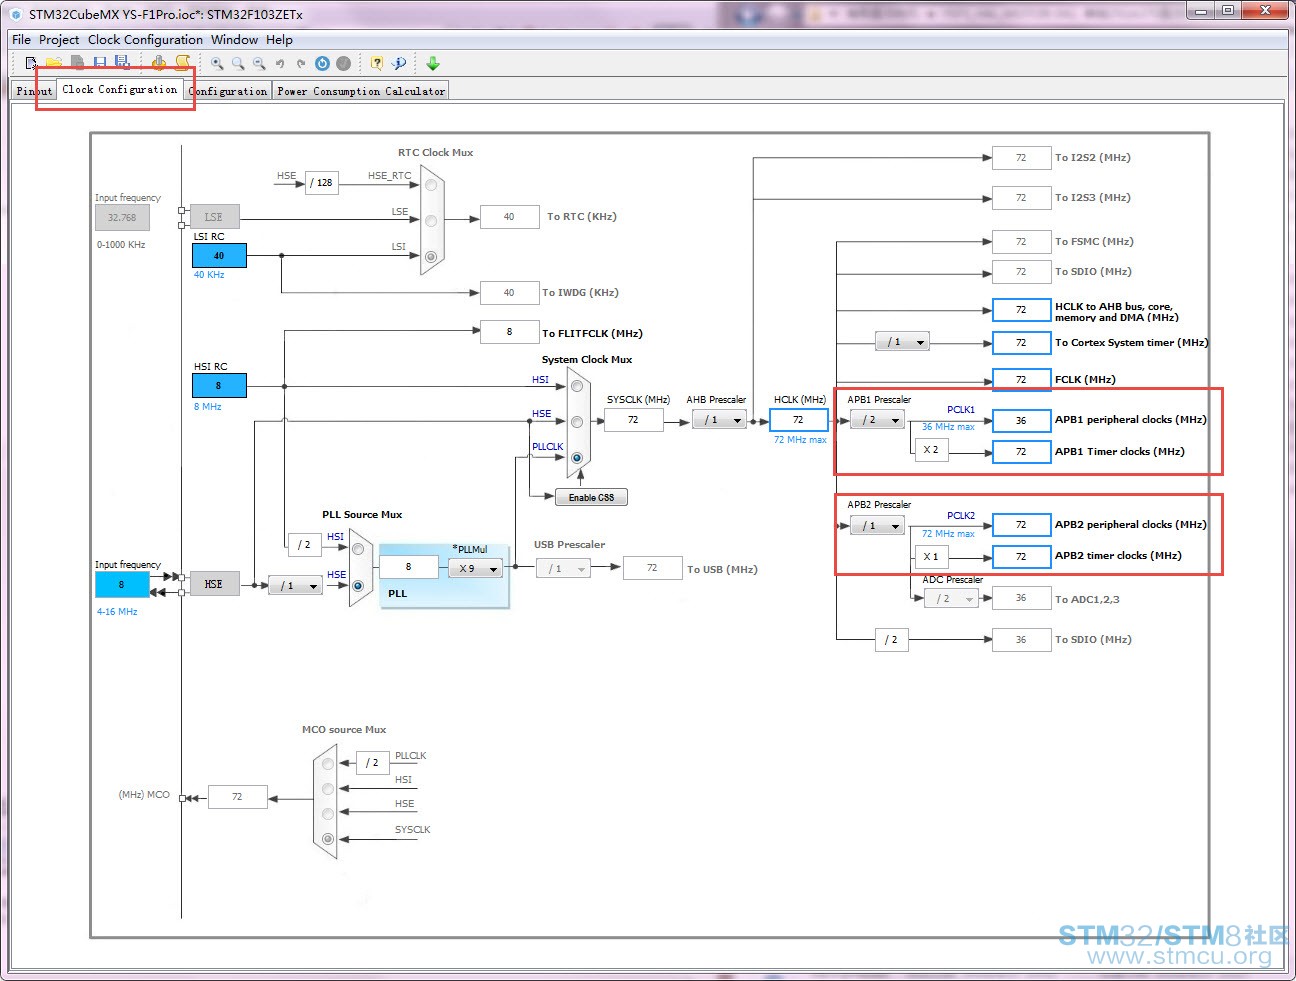Reset clock configuration with the blue icon

[322, 63]
